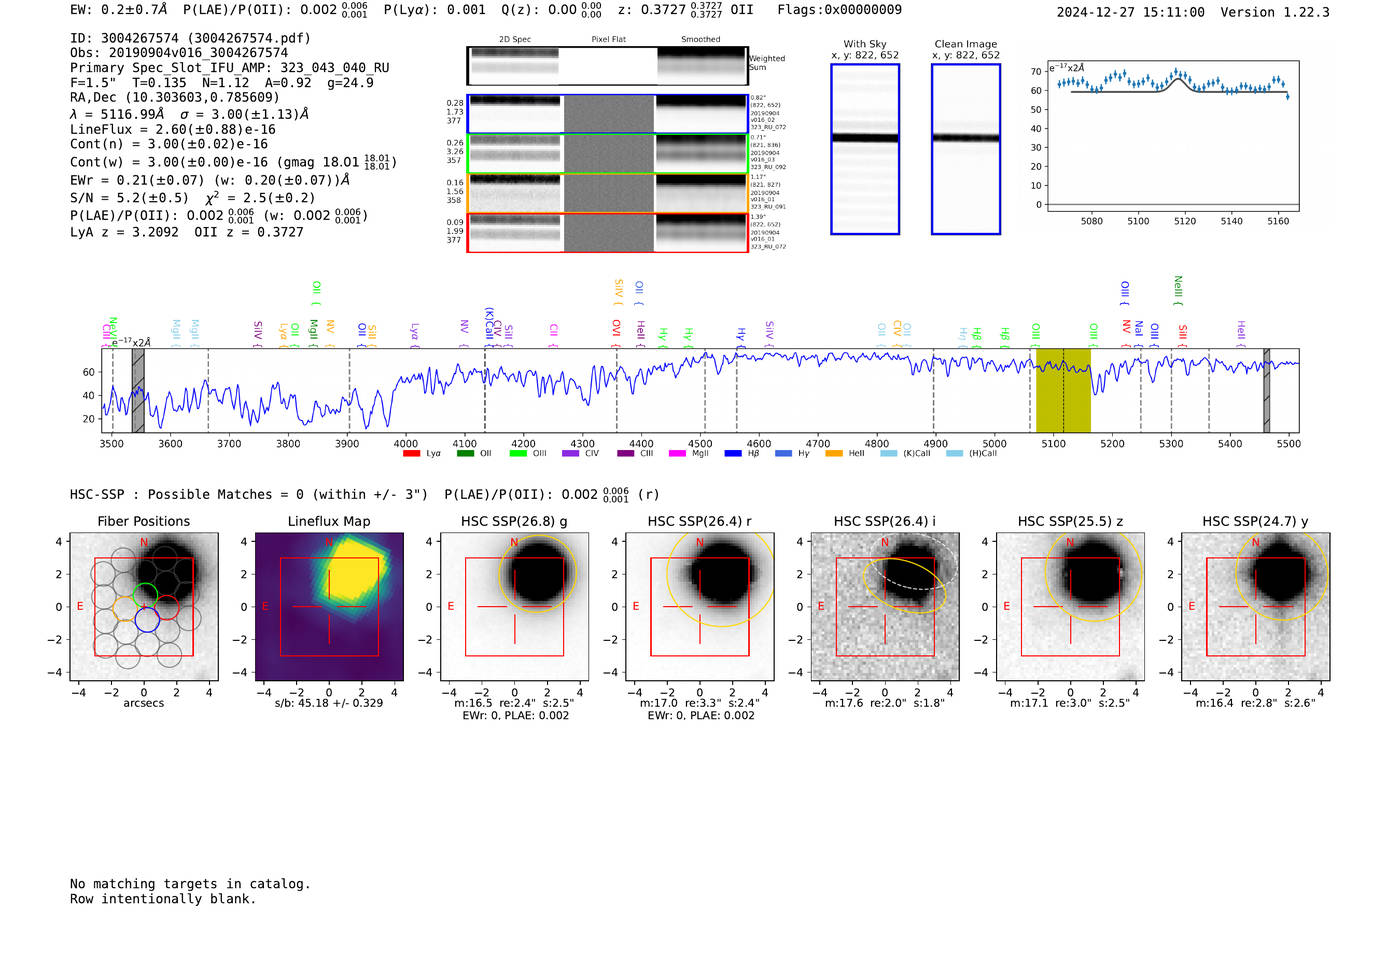Click the blue Hβ legend swatch
Image resolution: width=1400 pixels, height=953 pixels.
point(733,454)
